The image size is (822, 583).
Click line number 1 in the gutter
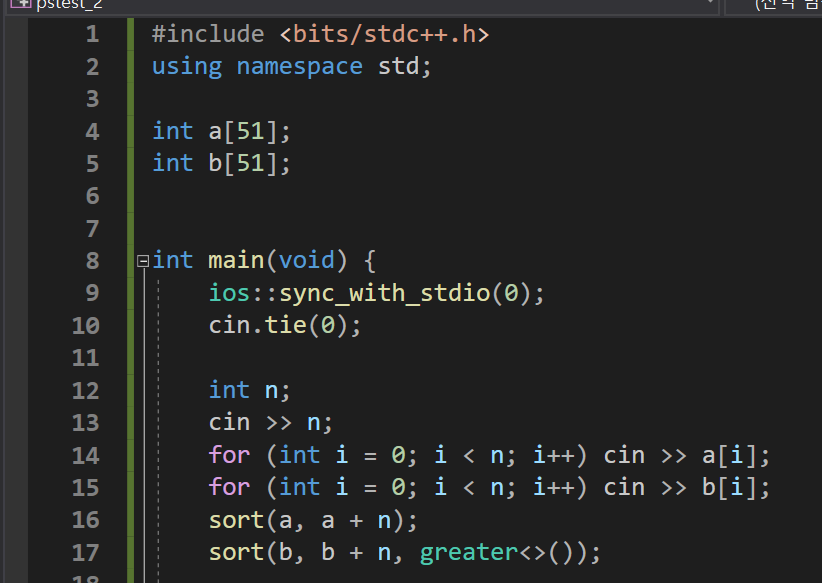click(93, 35)
